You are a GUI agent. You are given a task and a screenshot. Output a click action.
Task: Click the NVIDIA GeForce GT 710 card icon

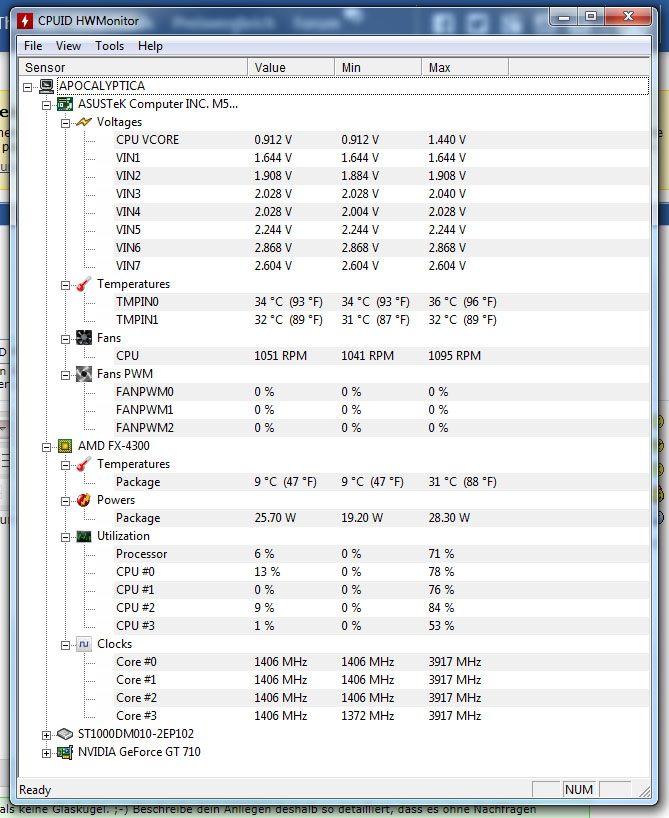coord(65,752)
